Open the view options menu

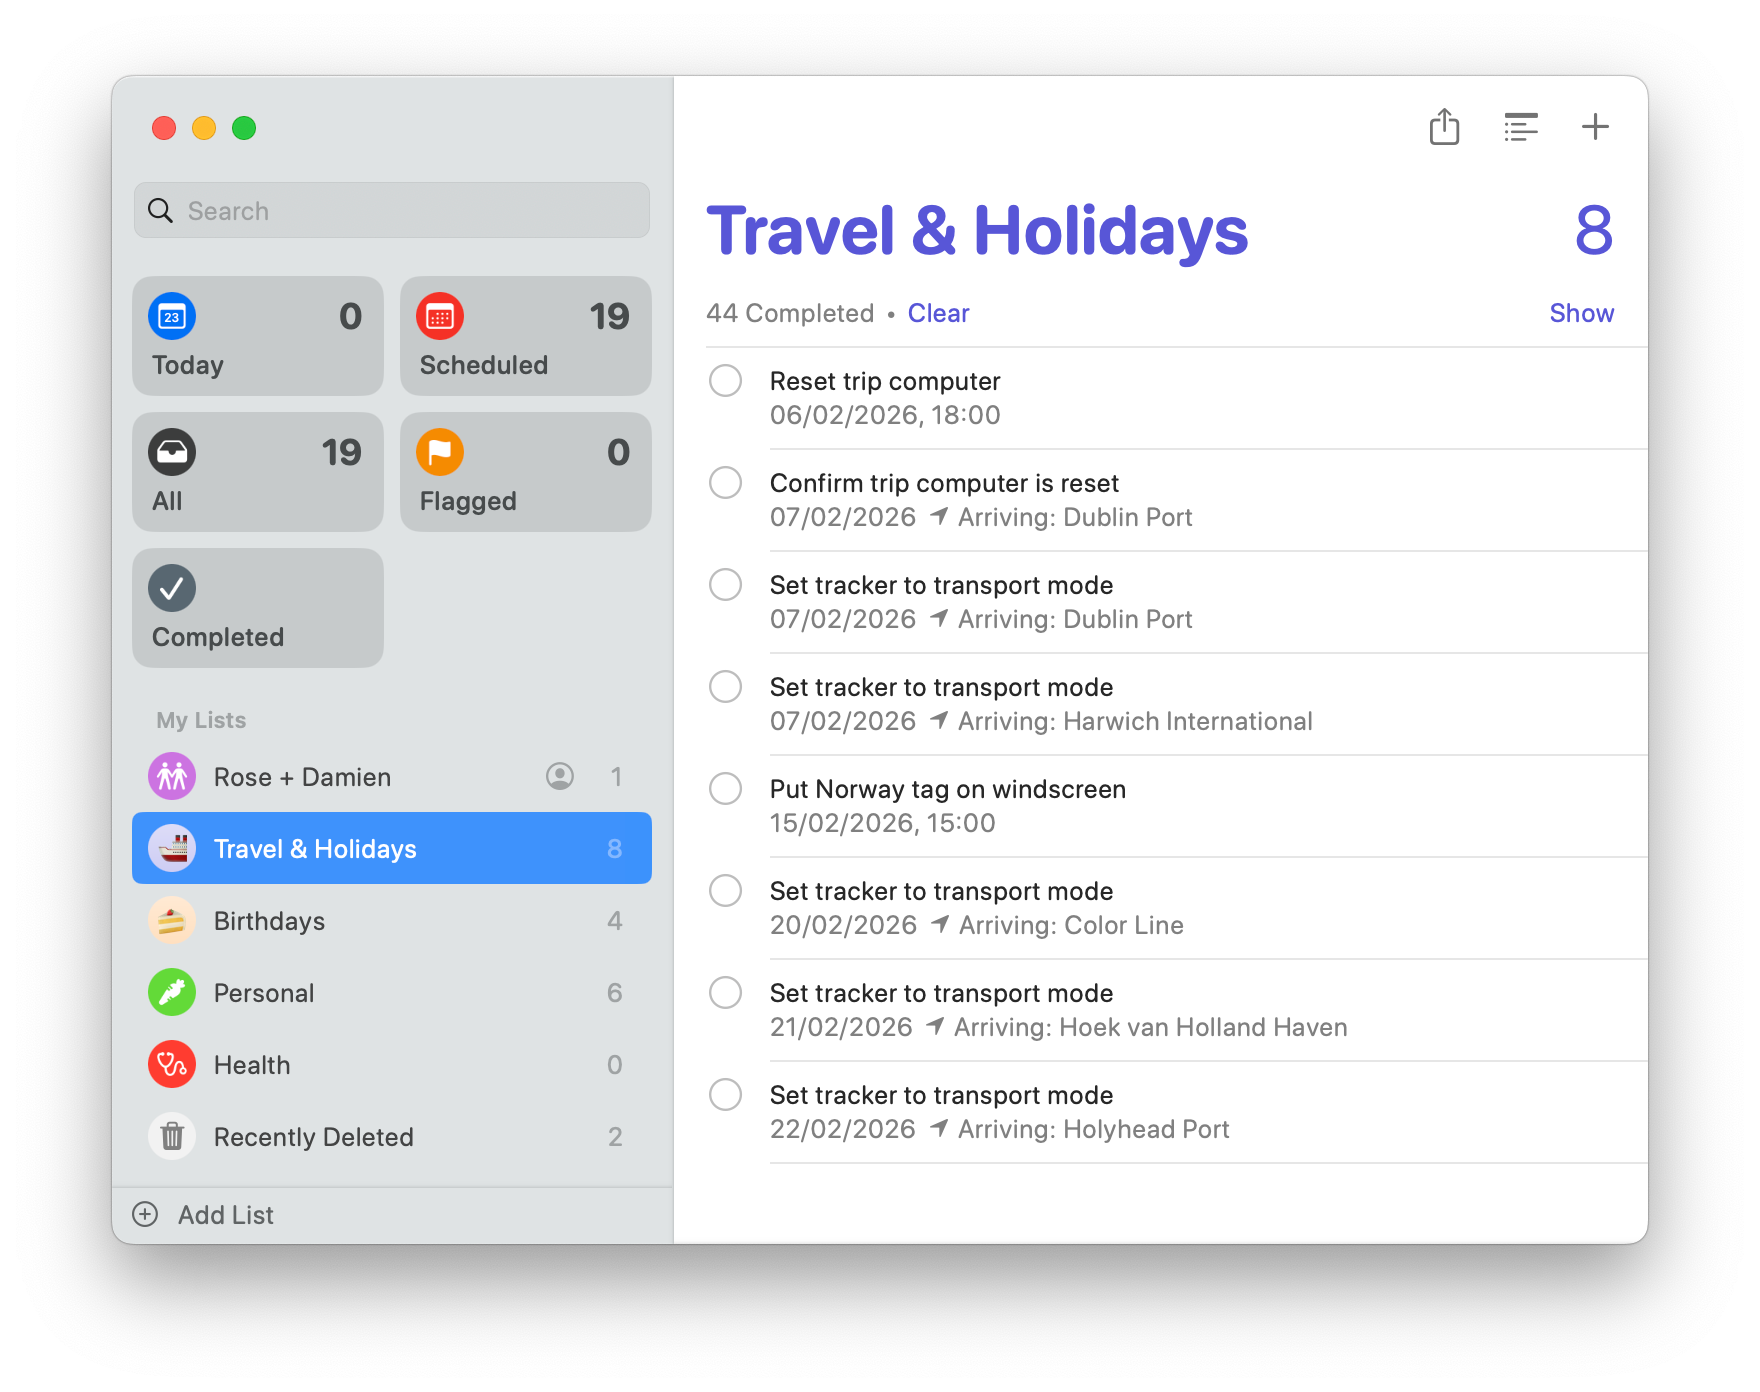(1521, 127)
